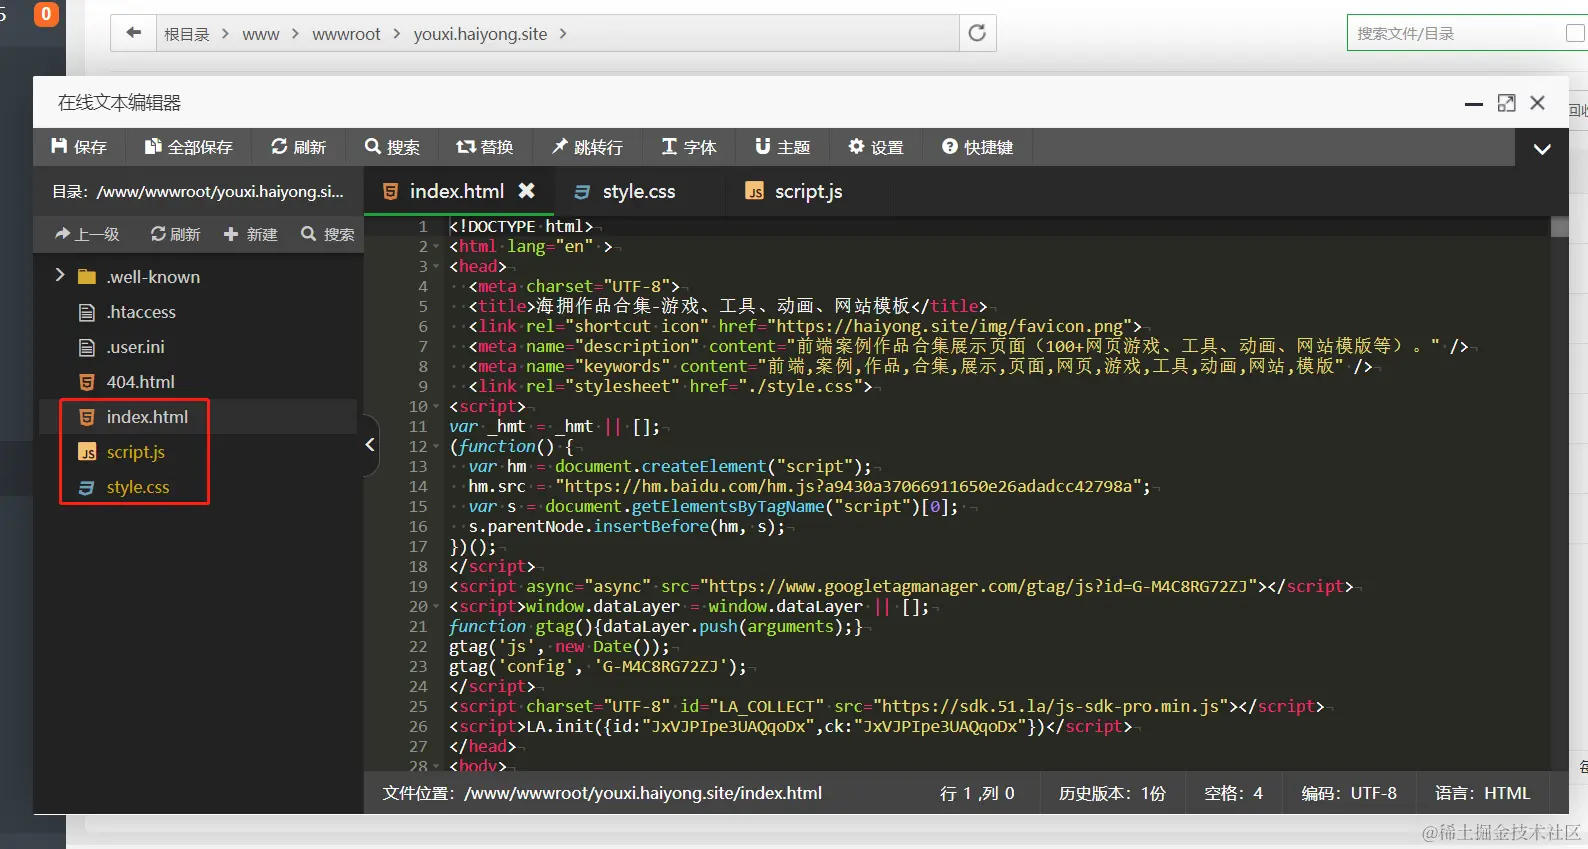Open script.js from the file tree

pyautogui.click(x=135, y=452)
